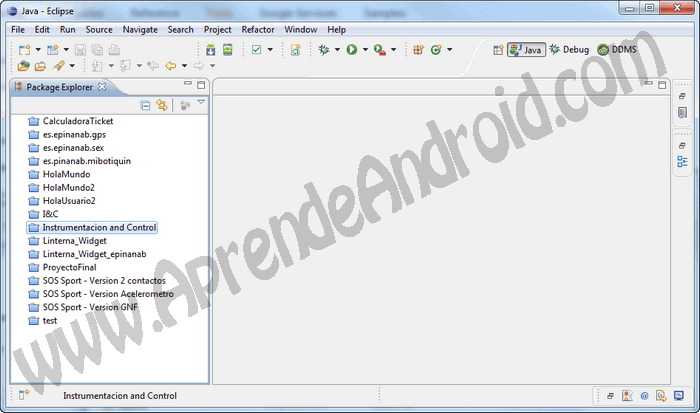Click the Run External Tools icon
Viewport: 700px width, 413px height.
pos(380,50)
